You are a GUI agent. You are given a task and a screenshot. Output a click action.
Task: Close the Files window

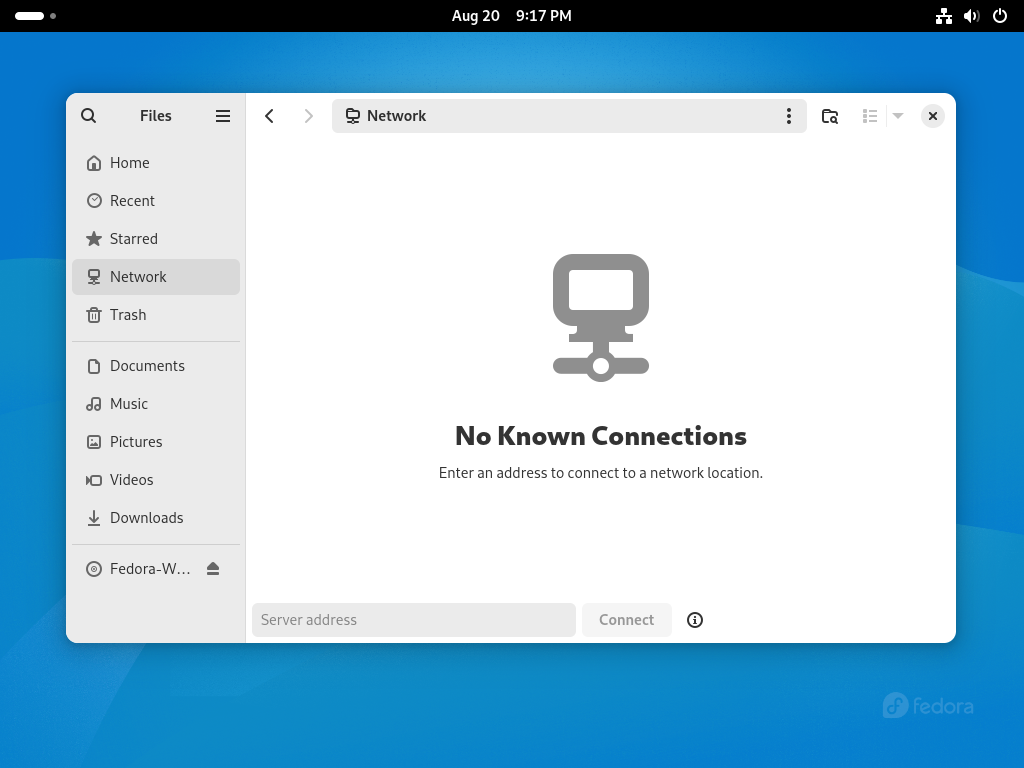point(933,116)
